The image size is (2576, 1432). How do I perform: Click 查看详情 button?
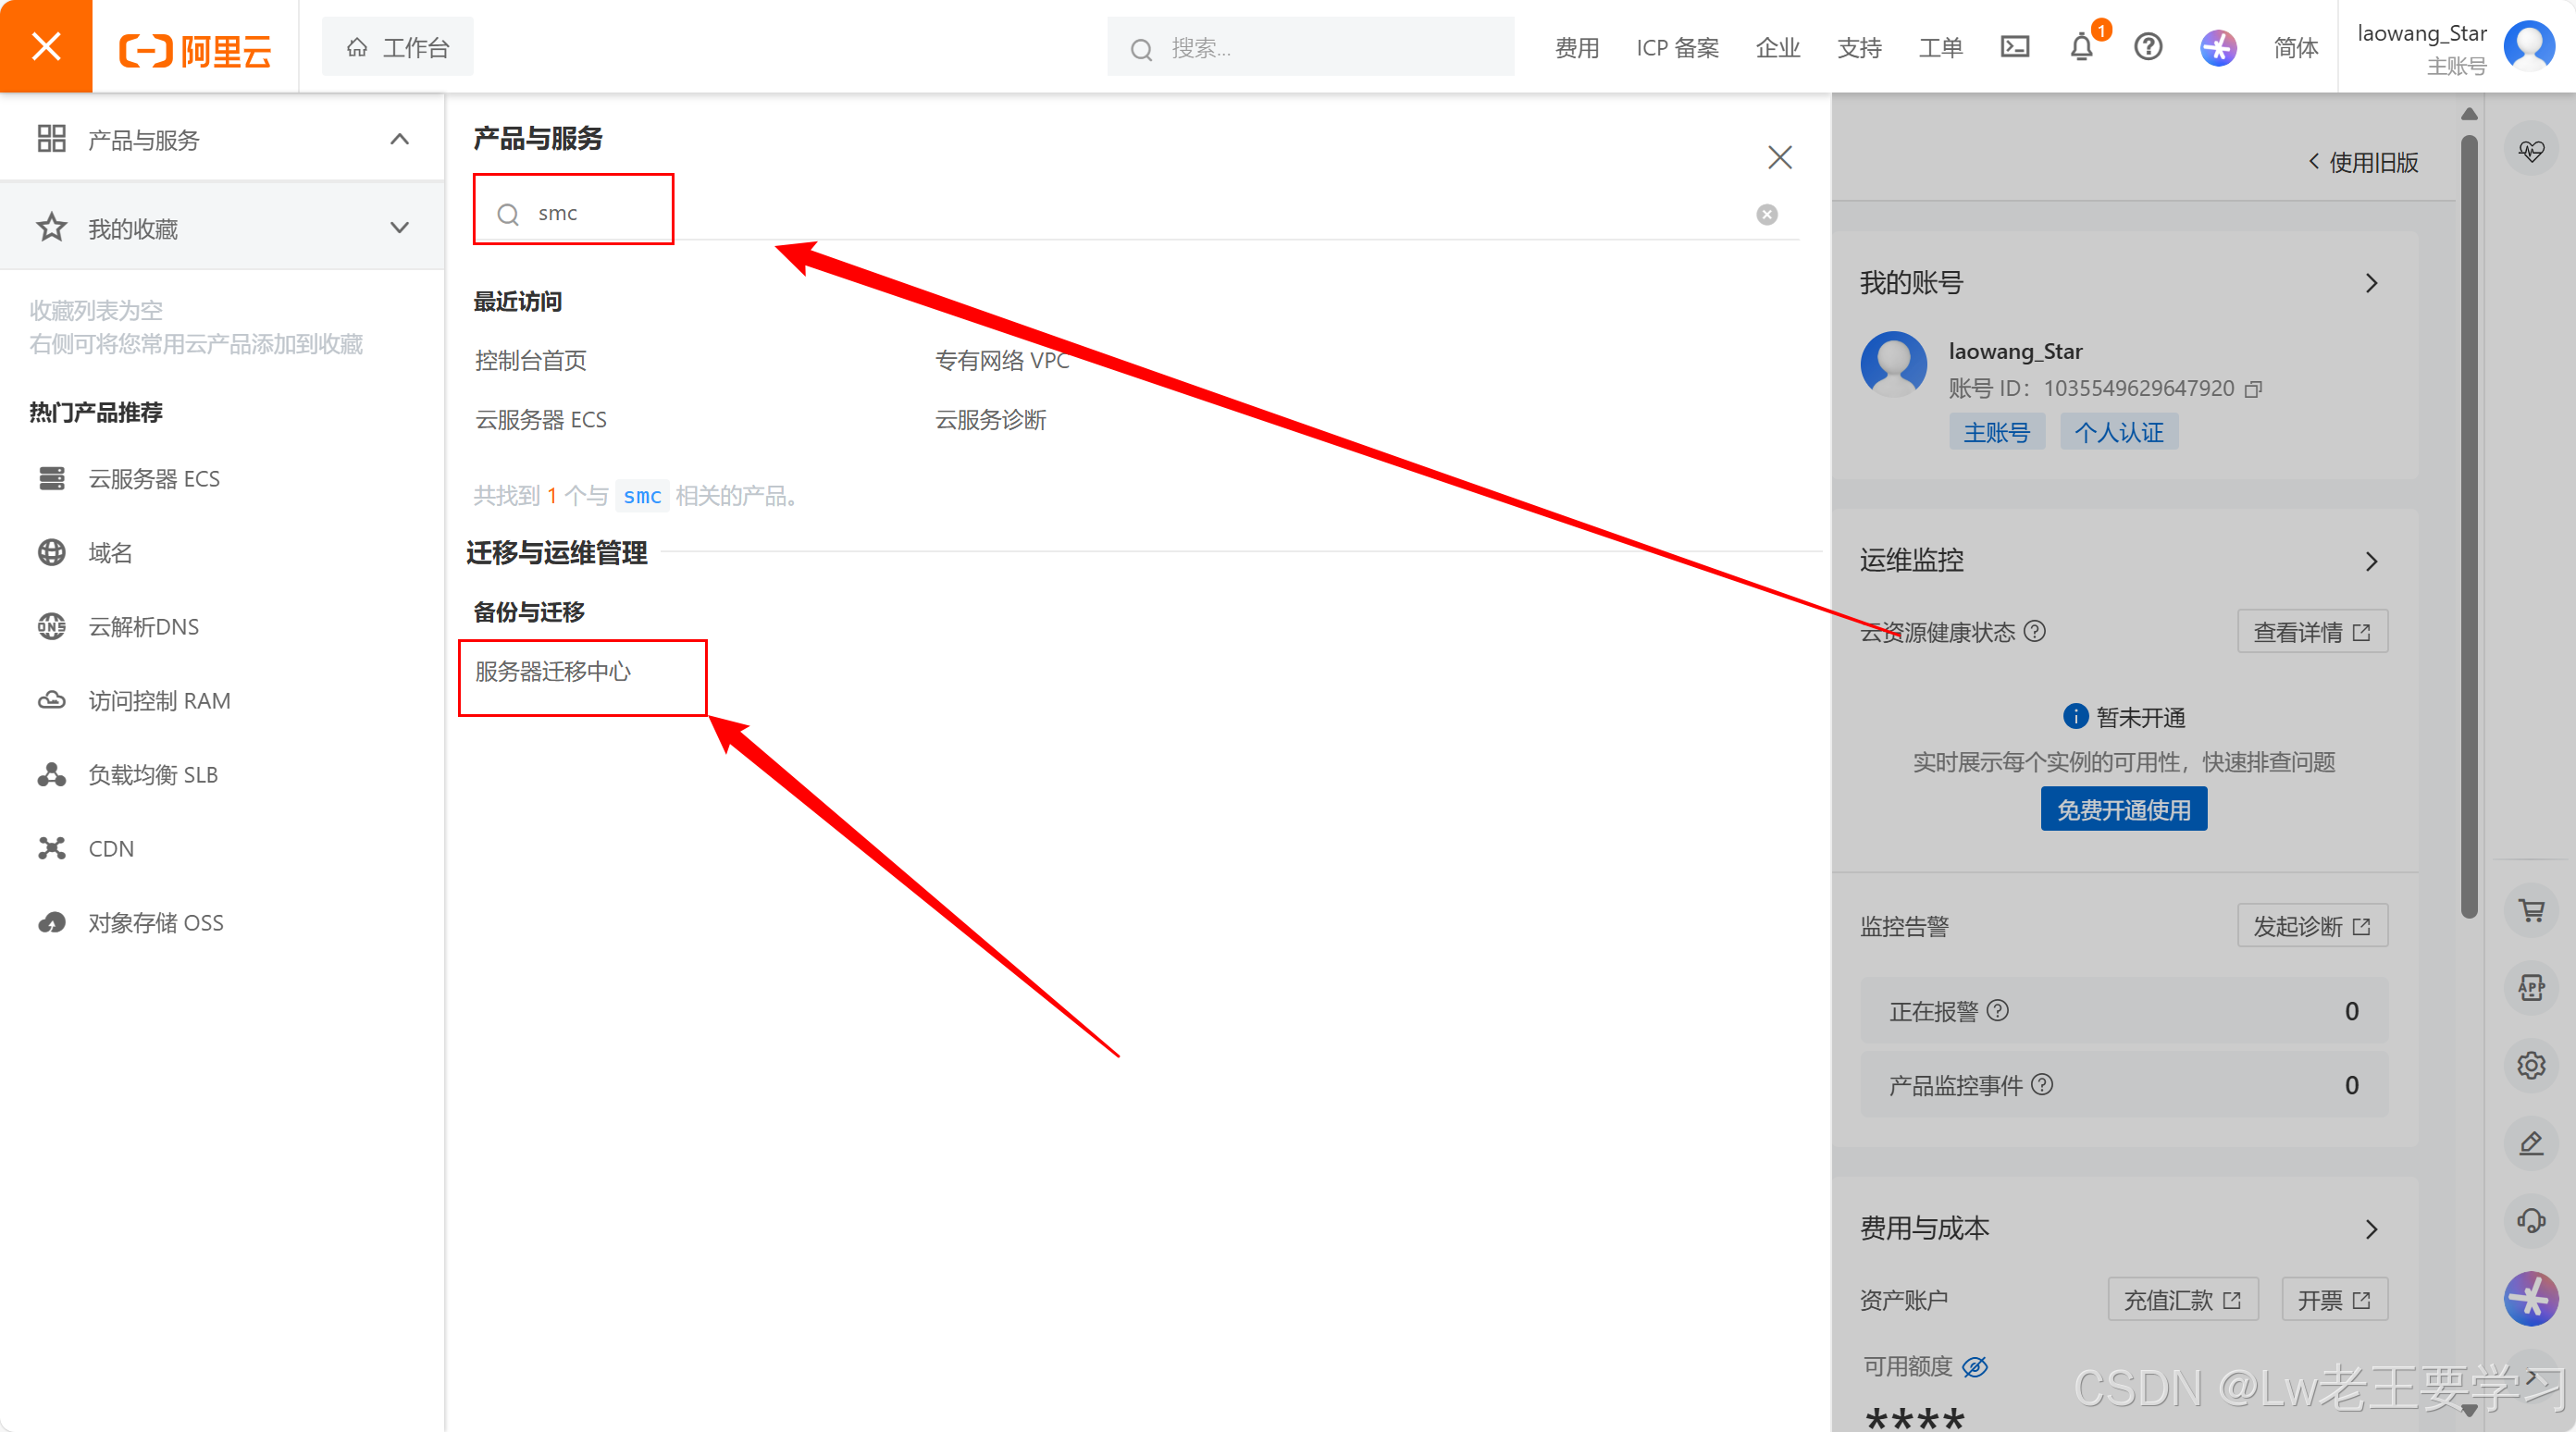click(2312, 631)
